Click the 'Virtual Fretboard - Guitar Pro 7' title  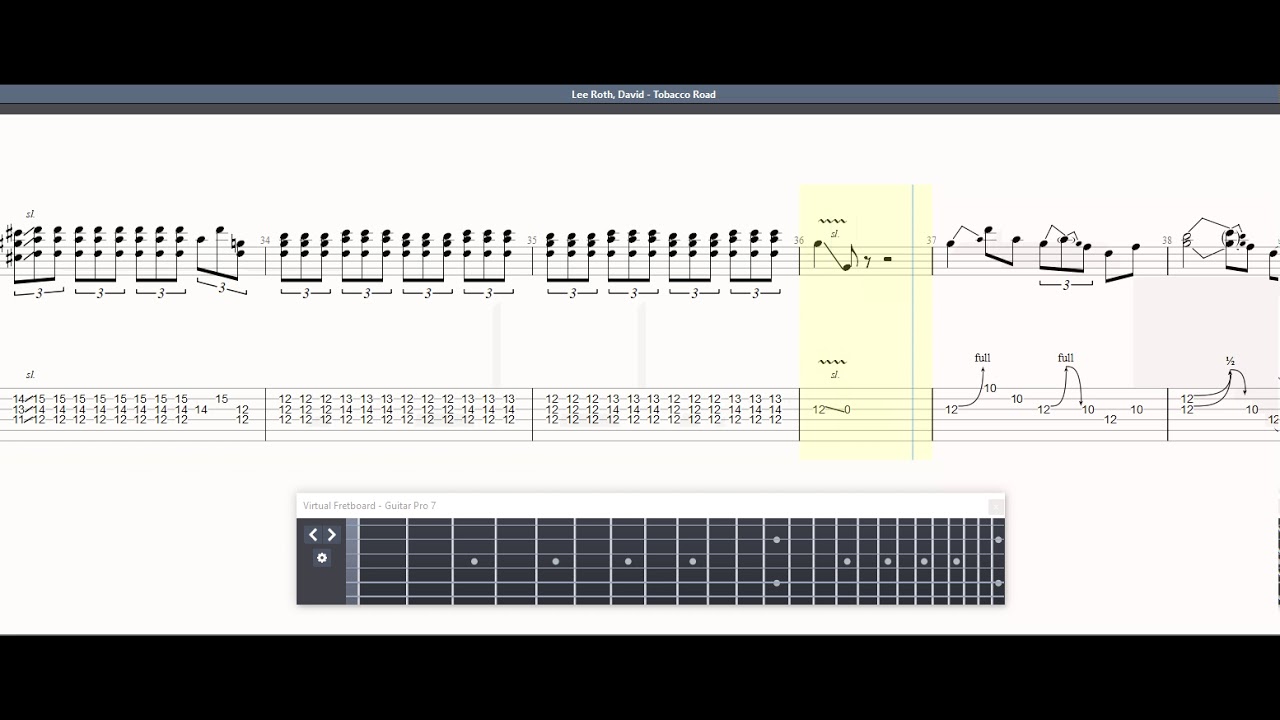[x=370, y=506]
